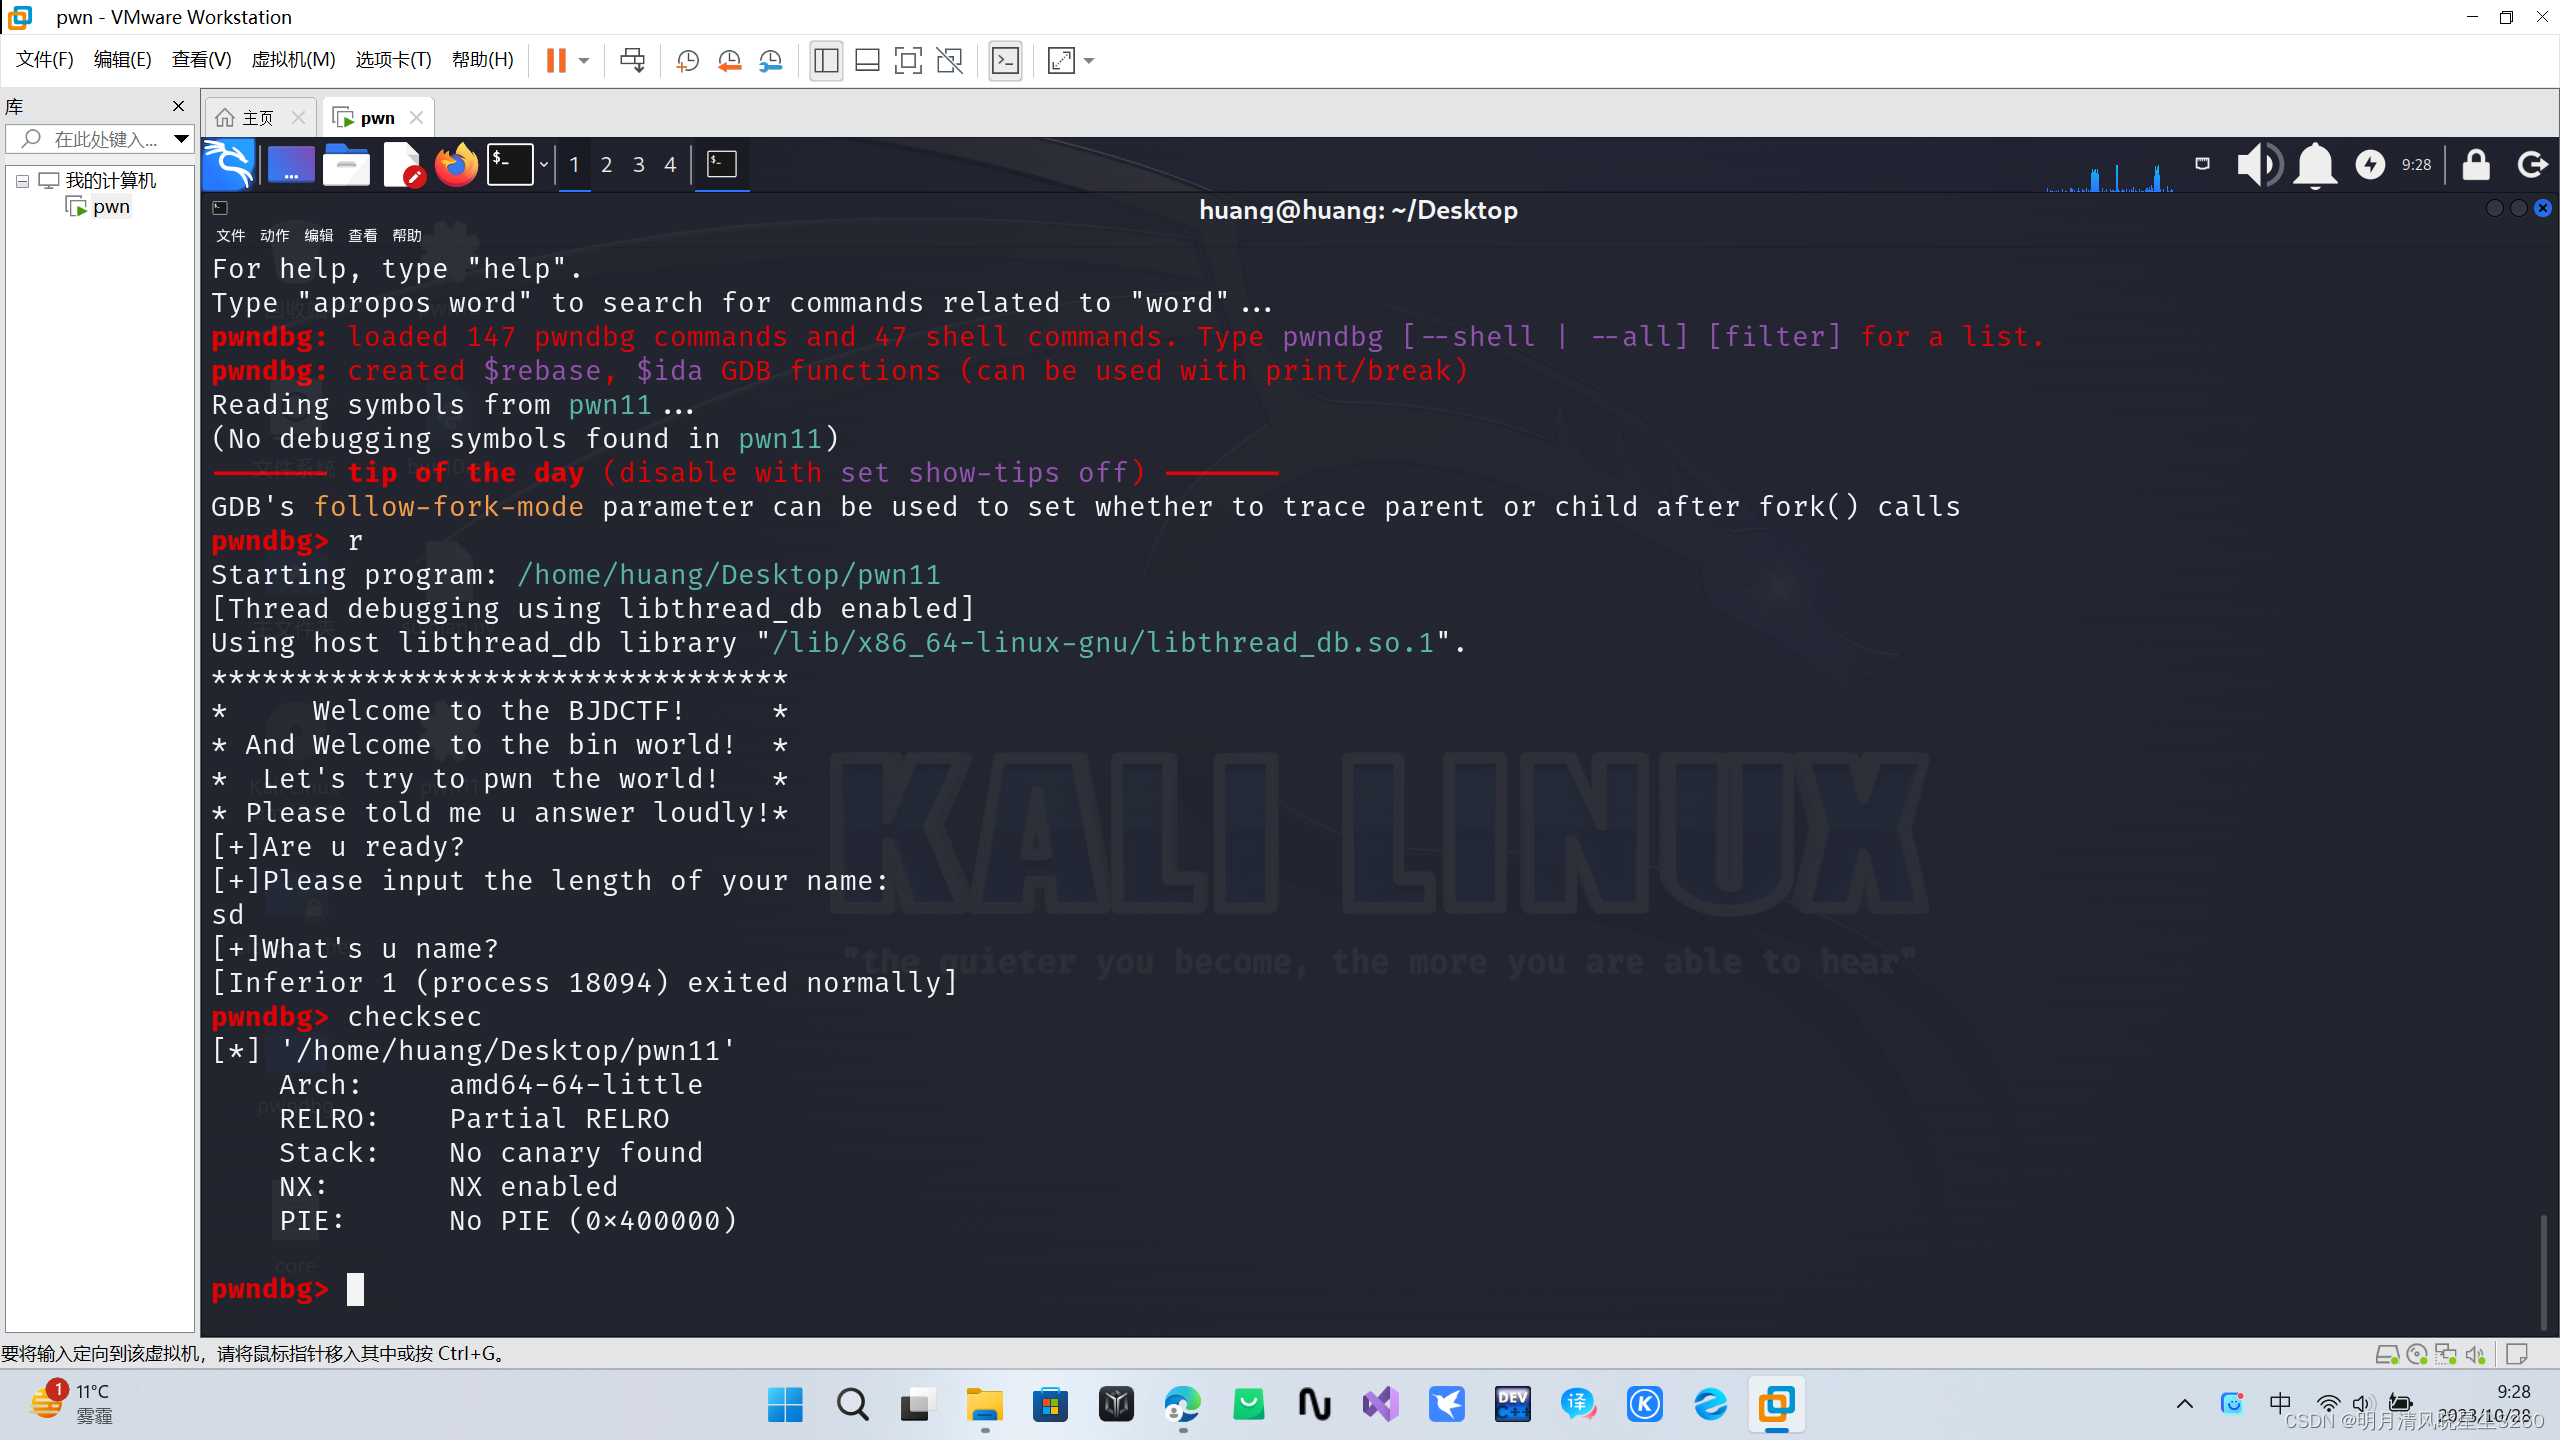Viewport: 2560px width, 1440px height.
Task: Open Visual Studio from the taskbar
Action: [1380, 1405]
